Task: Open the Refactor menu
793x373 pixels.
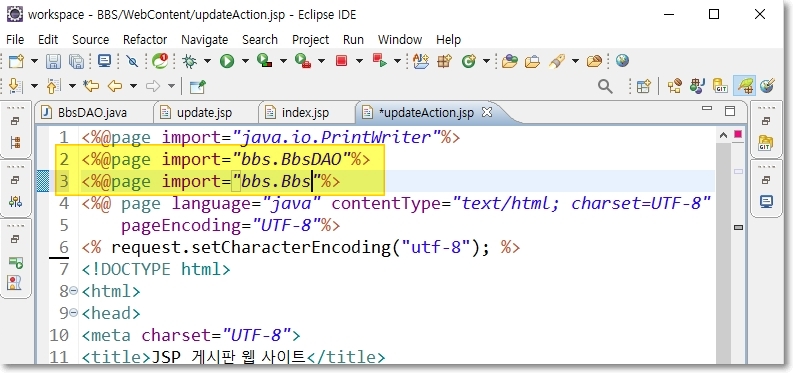Action: pyautogui.click(x=145, y=39)
